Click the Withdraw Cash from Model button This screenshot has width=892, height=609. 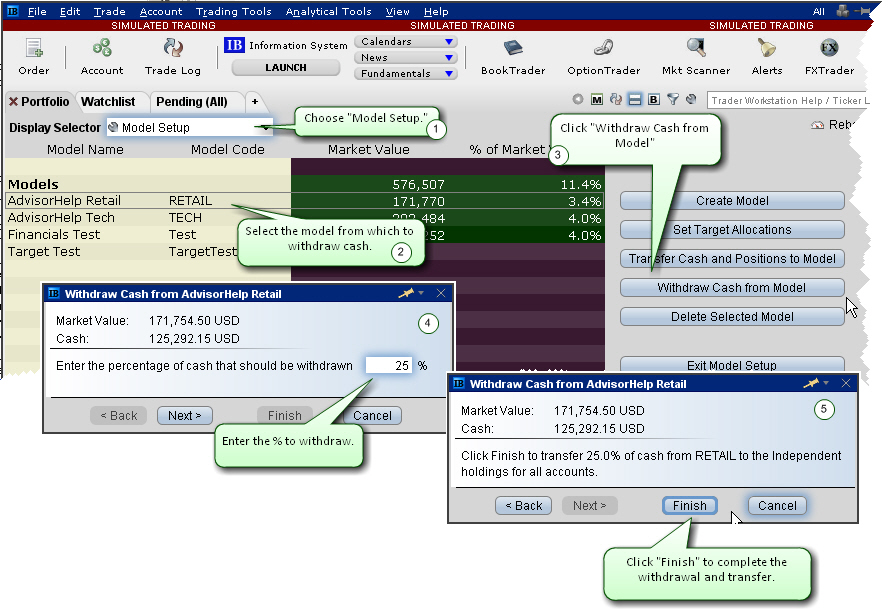pos(732,288)
